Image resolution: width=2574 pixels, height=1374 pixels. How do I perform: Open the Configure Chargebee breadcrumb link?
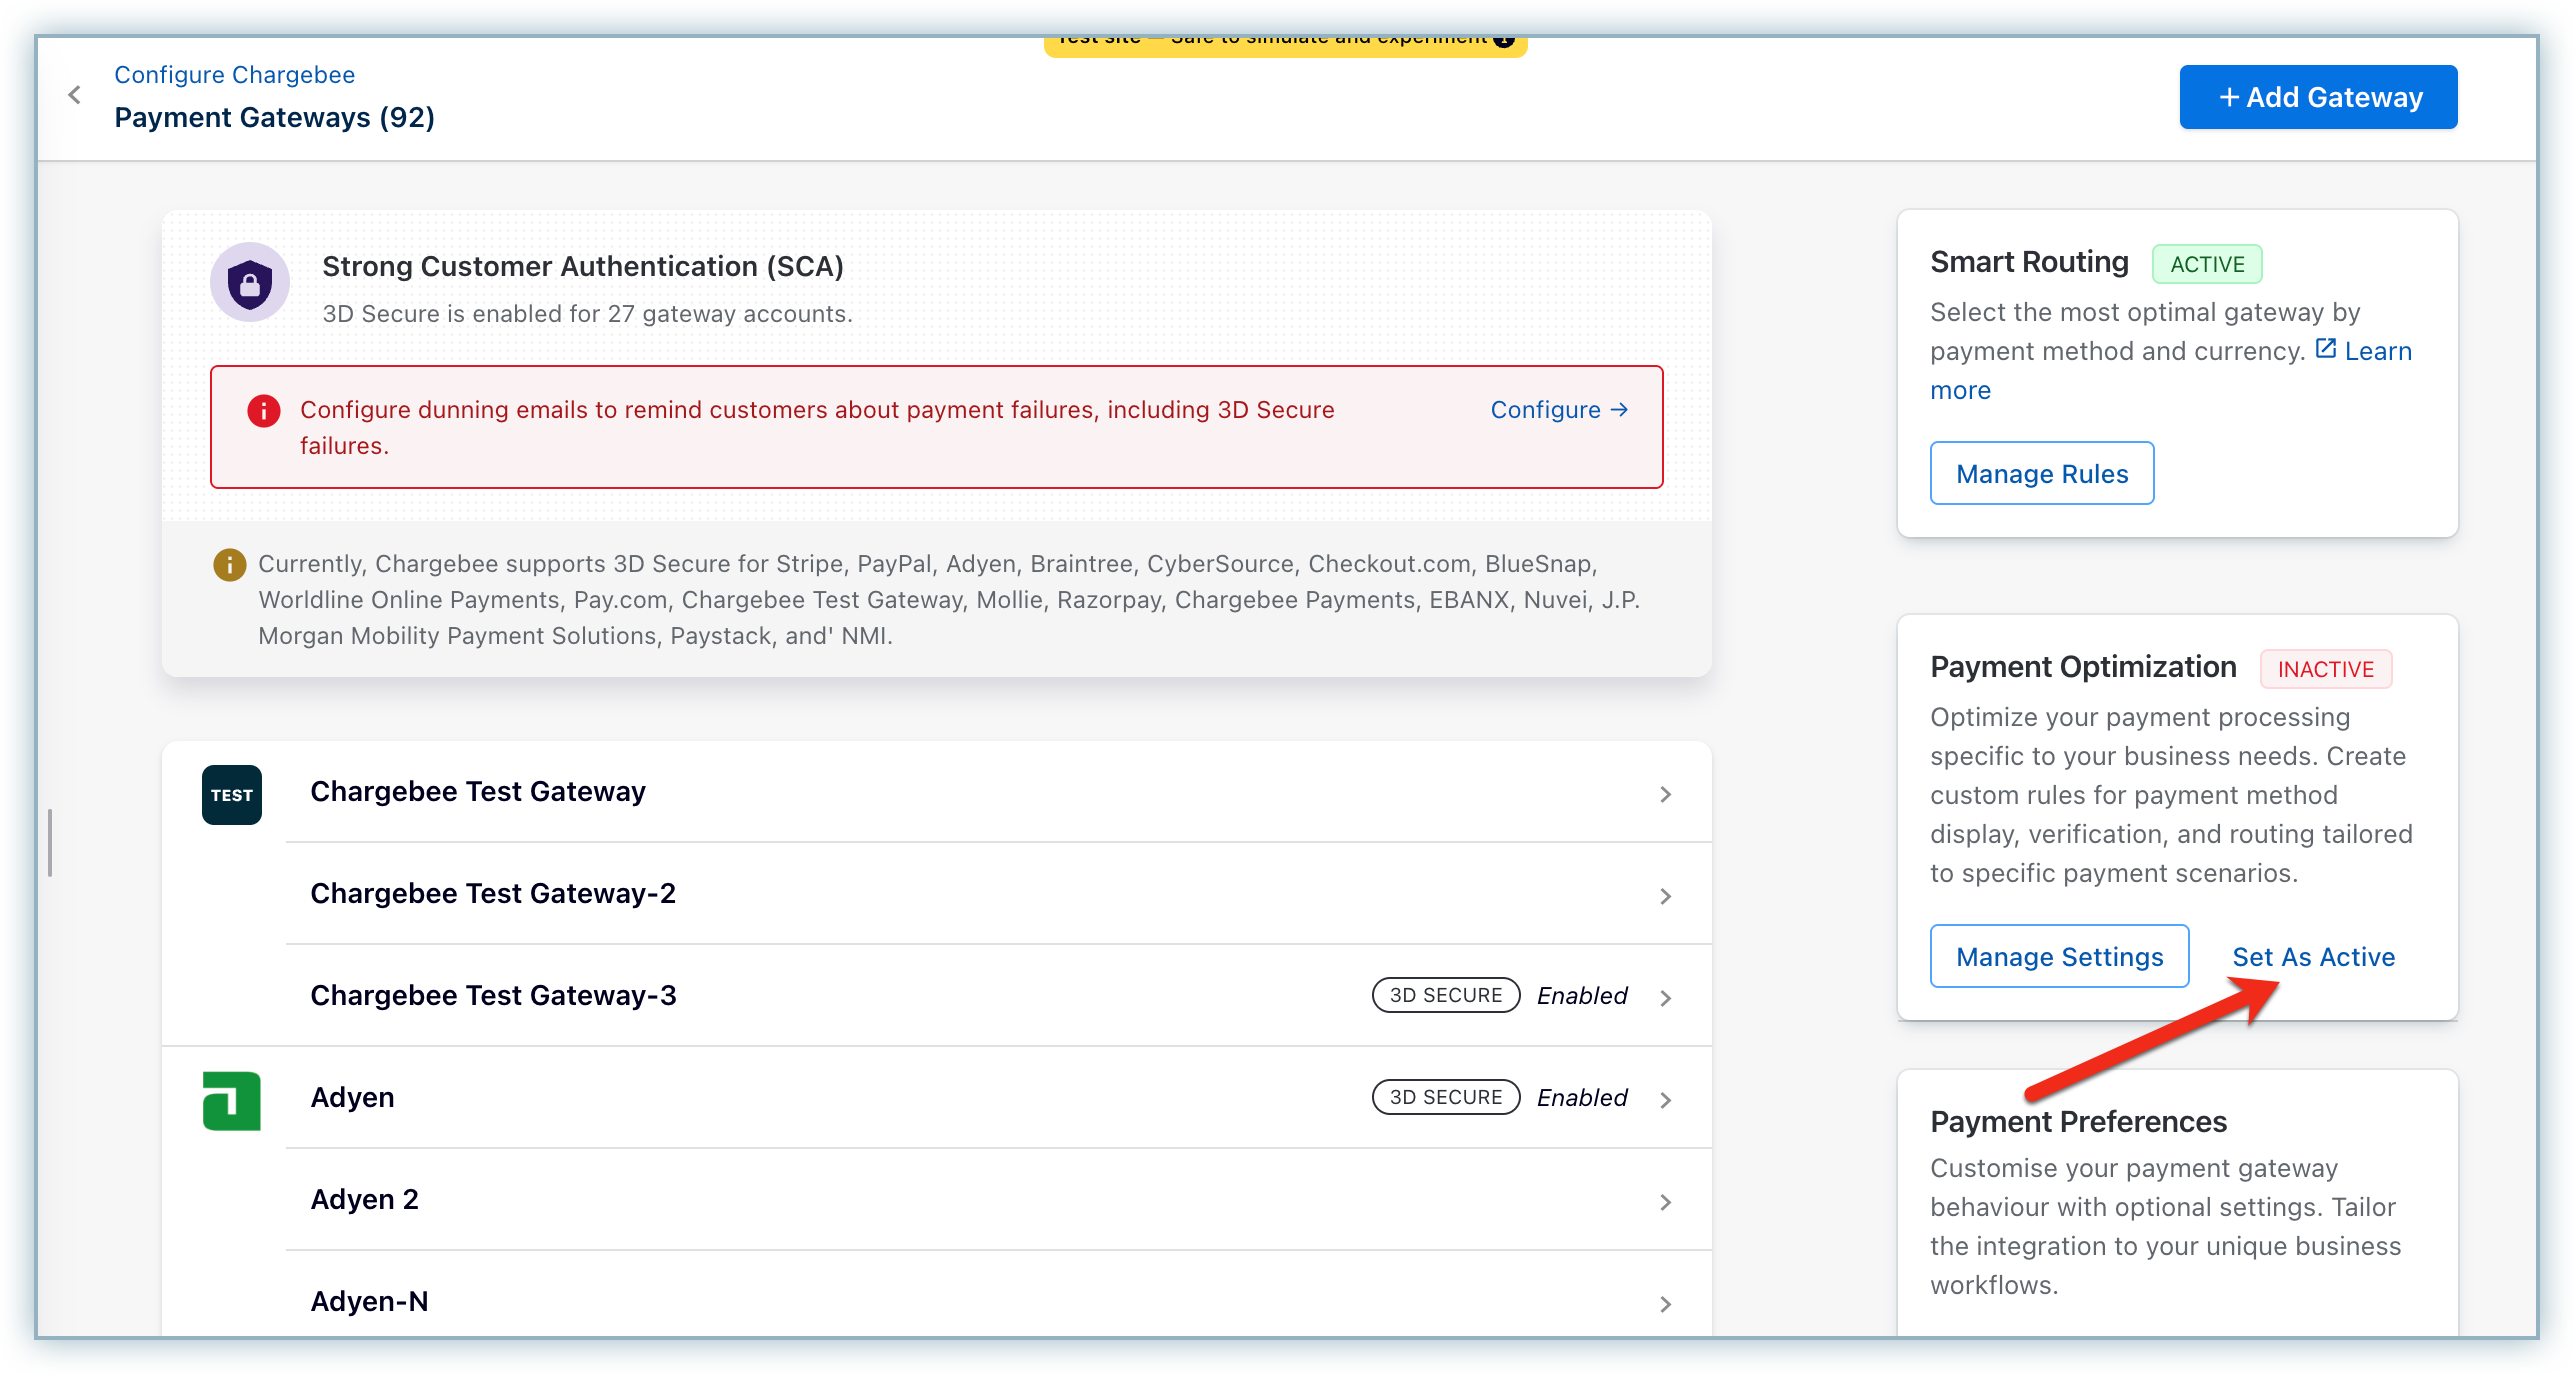(x=234, y=75)
